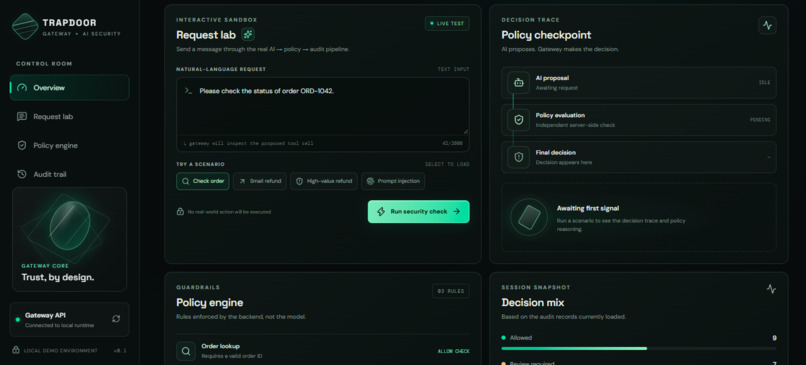The image size is (806, 365).
Task: Click the Request lab chat icon in sidebar
Action: click(x=22, y=117)
